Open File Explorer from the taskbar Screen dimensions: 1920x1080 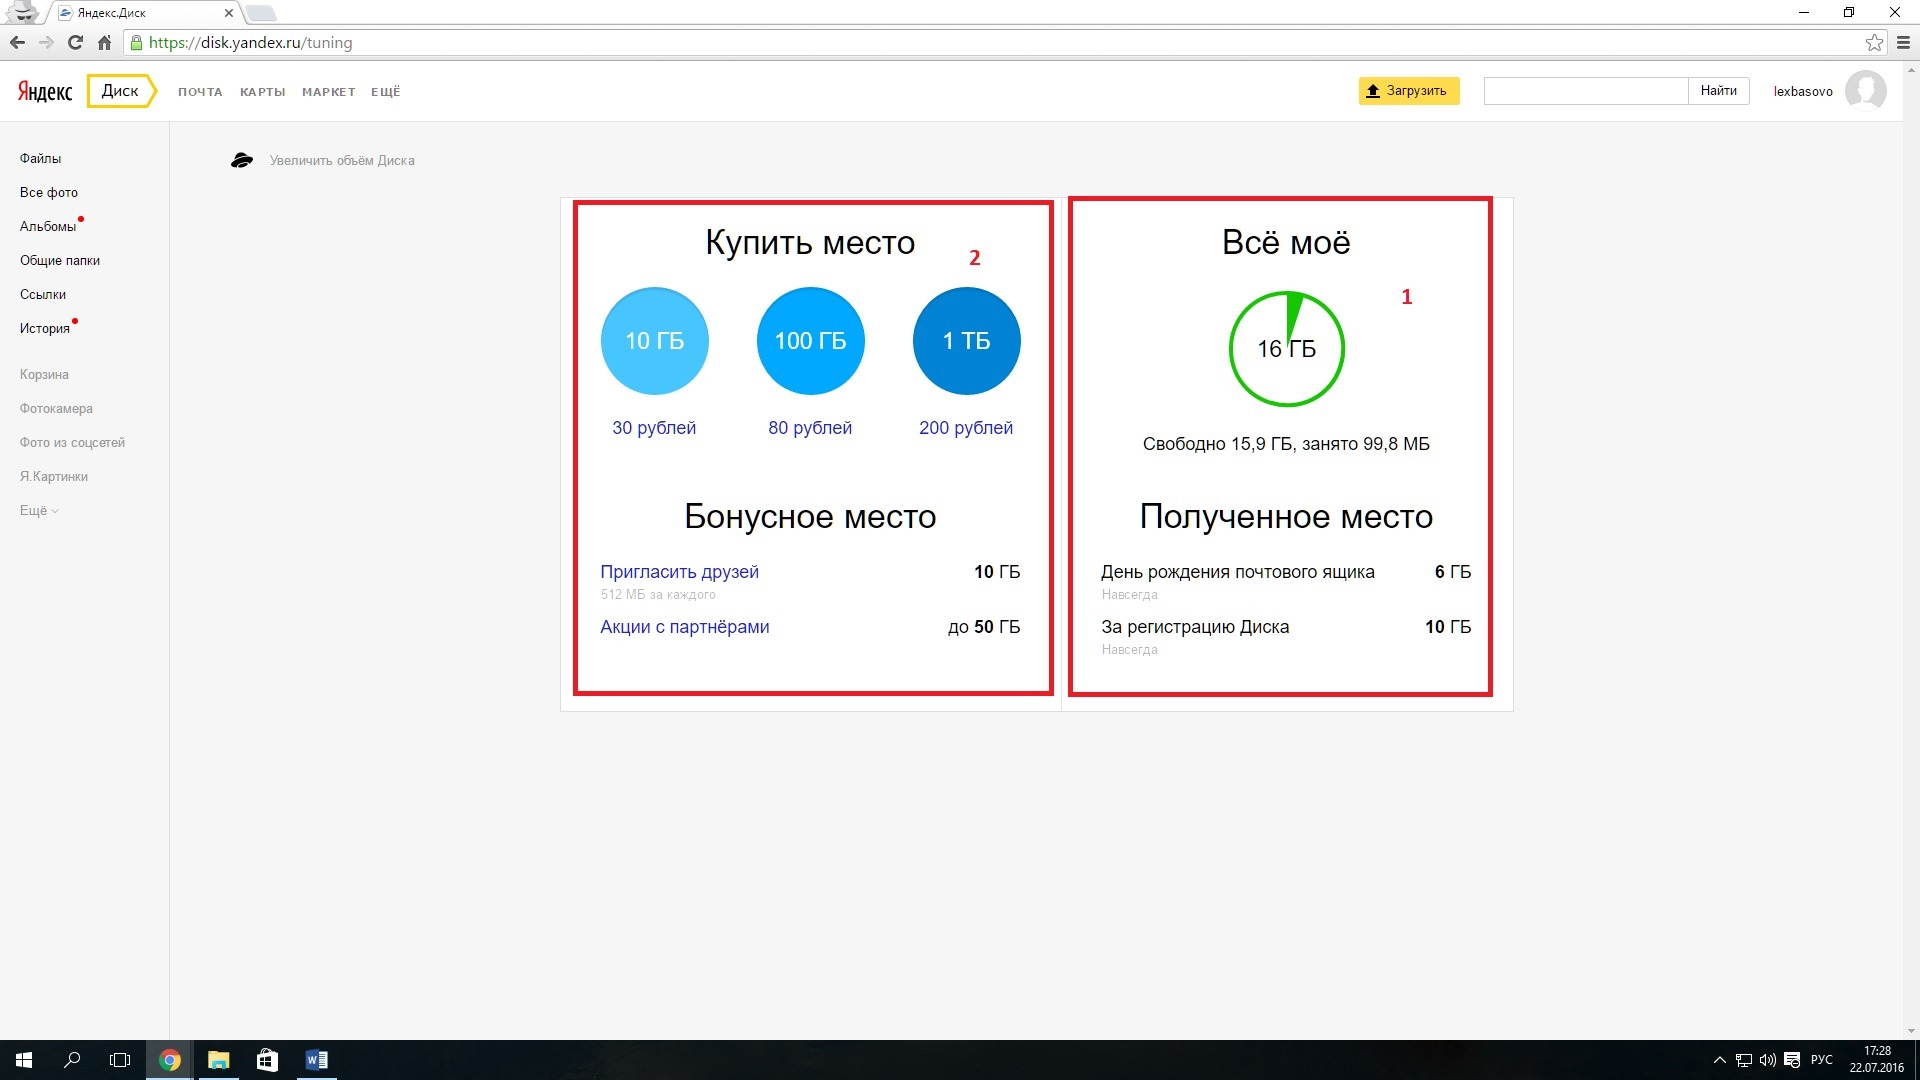tap(218, 1060)
